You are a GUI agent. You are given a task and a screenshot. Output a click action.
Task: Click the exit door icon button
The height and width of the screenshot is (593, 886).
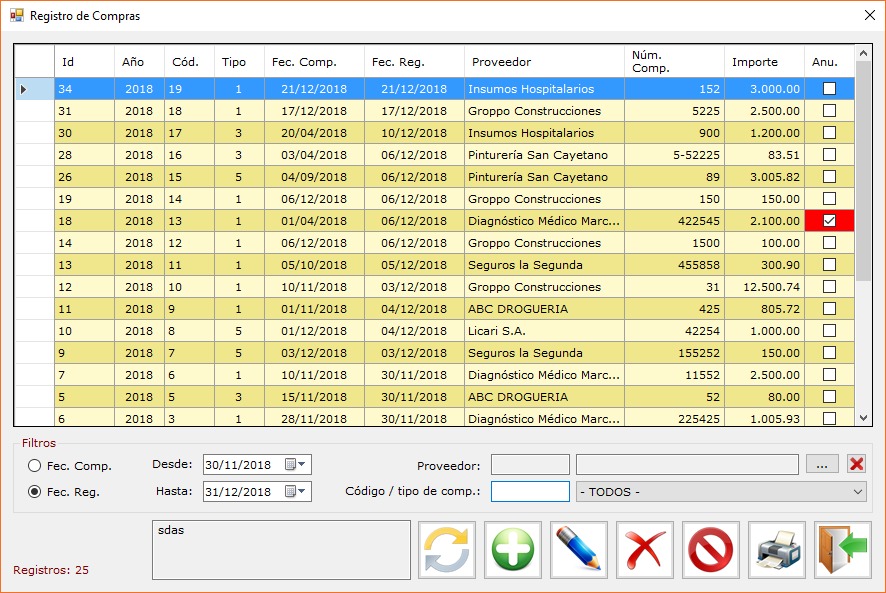[x=843, y=550]
